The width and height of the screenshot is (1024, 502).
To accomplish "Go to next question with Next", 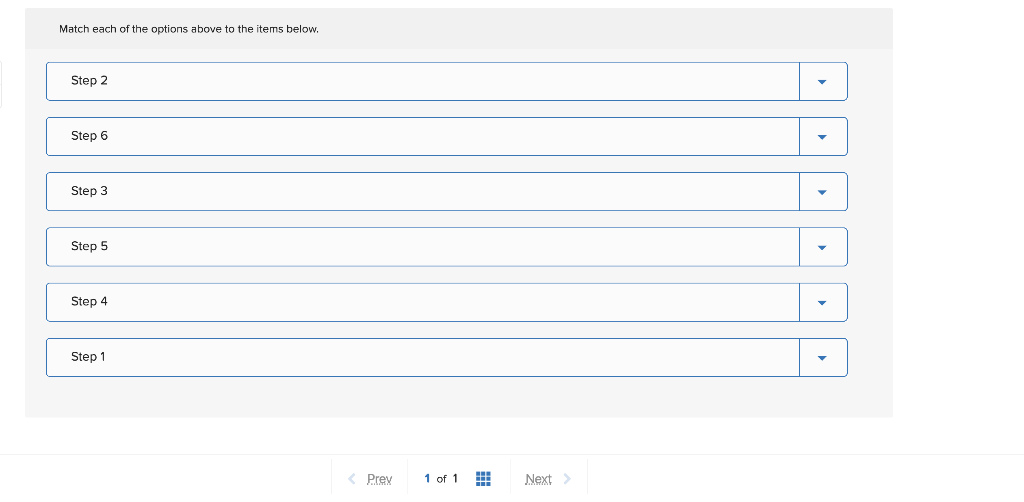I will click(x=538, y=479).
